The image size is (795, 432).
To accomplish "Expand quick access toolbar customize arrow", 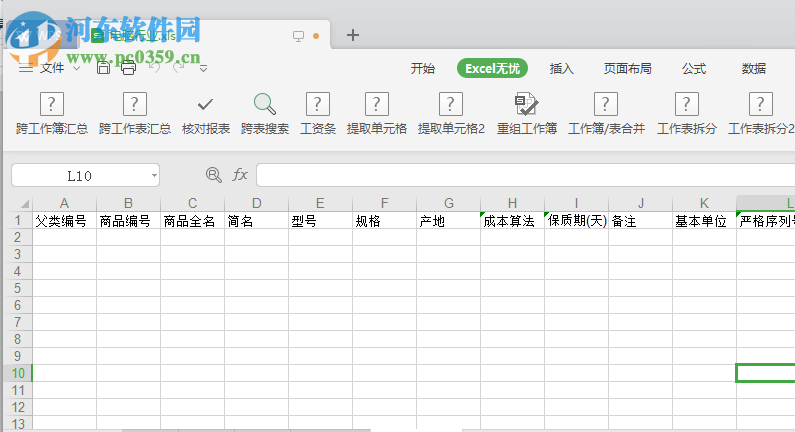I will (x=203, y=68).
